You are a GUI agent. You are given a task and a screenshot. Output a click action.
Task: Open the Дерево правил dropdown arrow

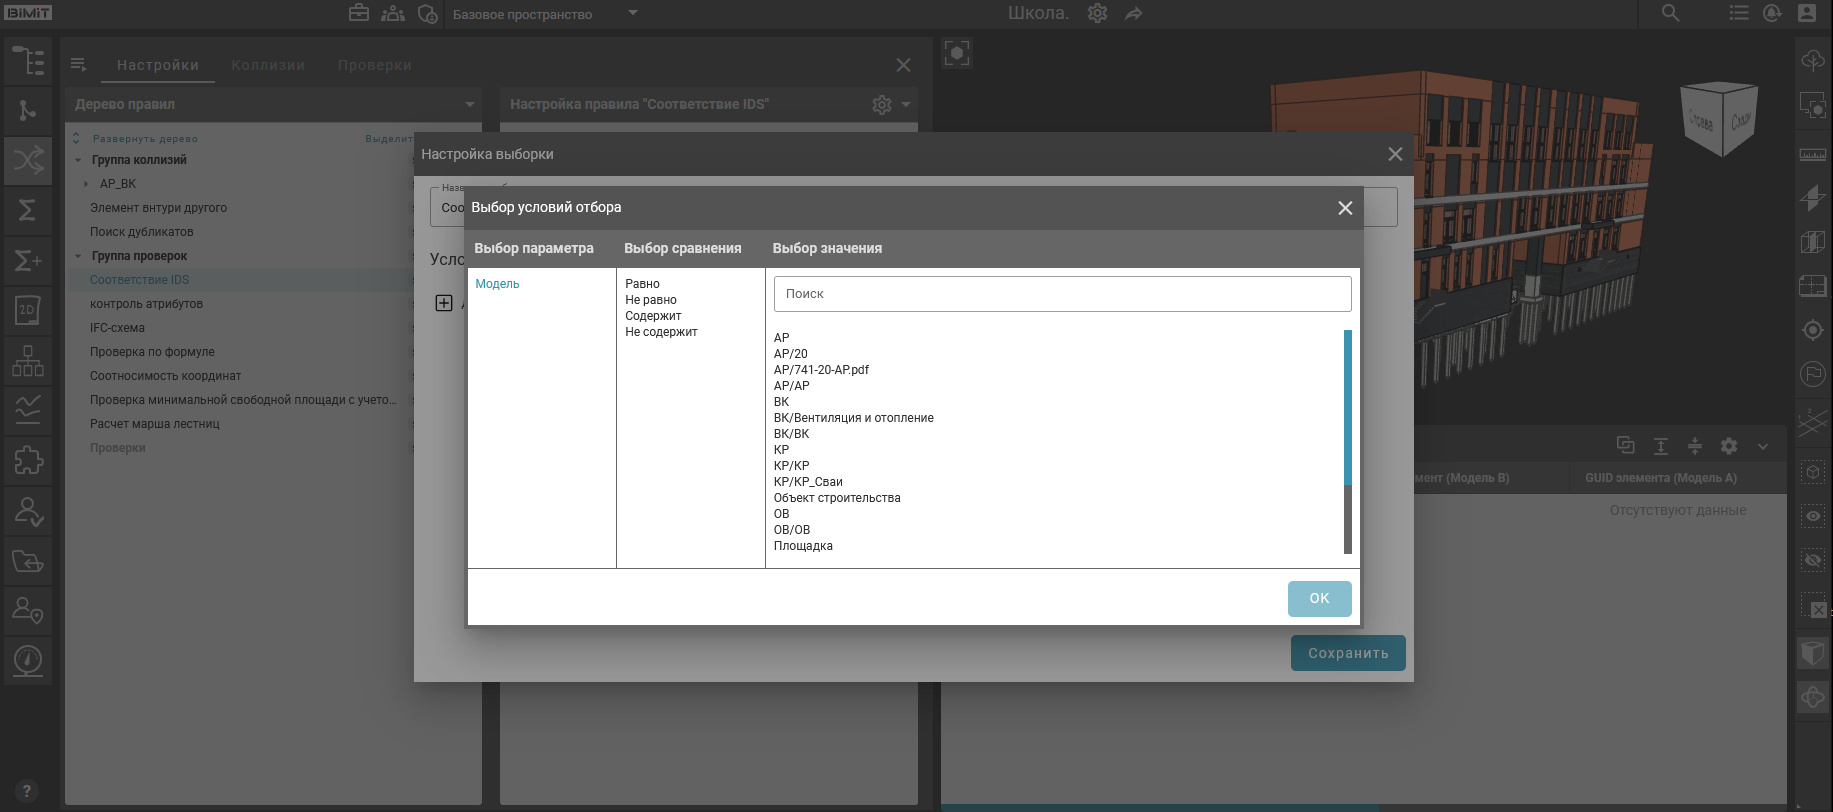click(x=470, y=104)
